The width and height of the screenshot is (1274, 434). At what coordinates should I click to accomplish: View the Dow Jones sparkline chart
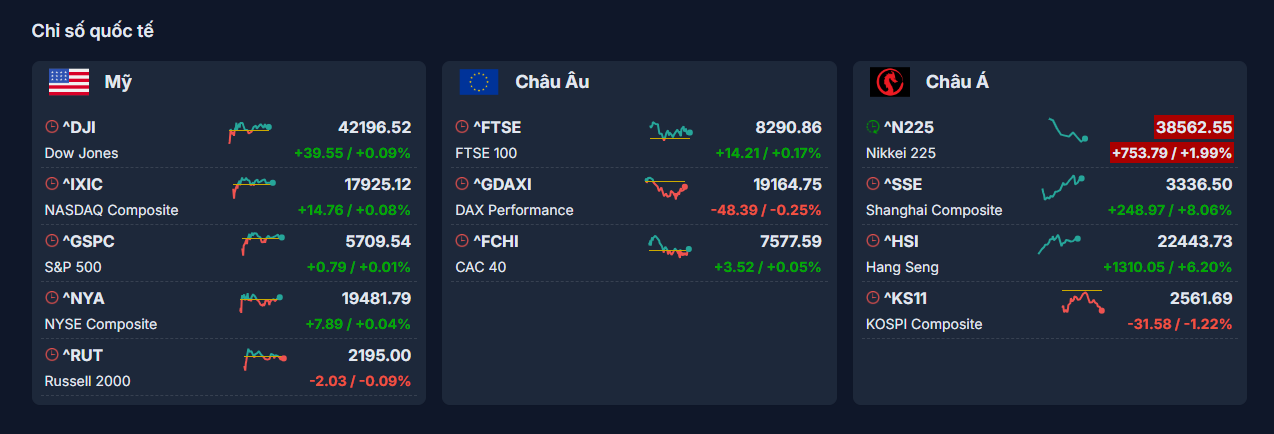[x=251, y=130]
